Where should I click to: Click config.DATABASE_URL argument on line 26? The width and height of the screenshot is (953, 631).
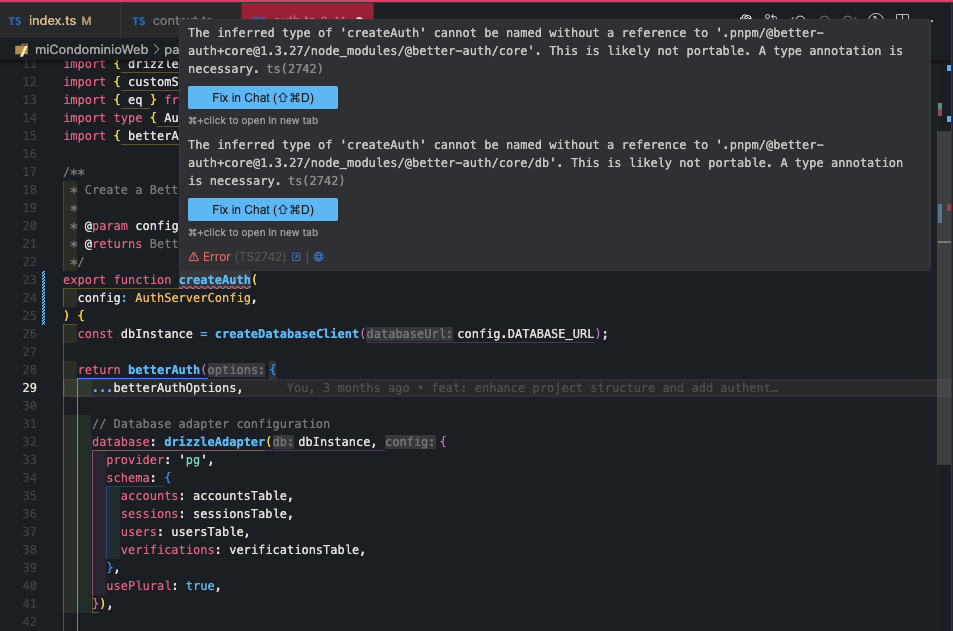click(526, 334)
